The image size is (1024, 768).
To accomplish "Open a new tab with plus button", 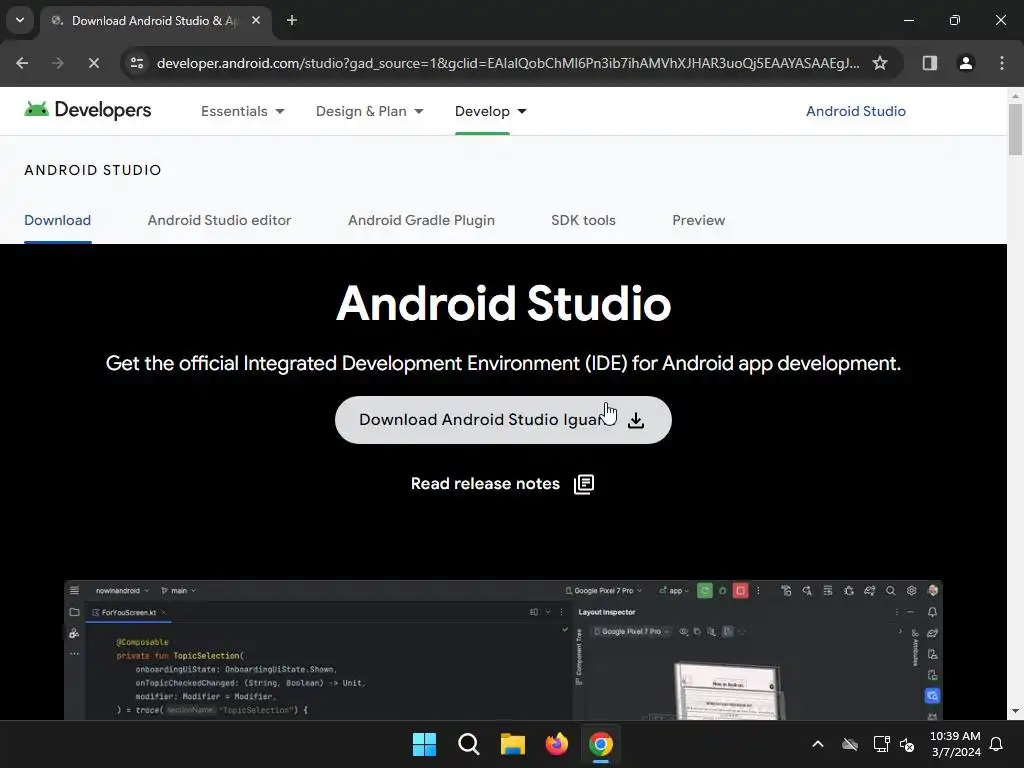I will tap(292, 20).
